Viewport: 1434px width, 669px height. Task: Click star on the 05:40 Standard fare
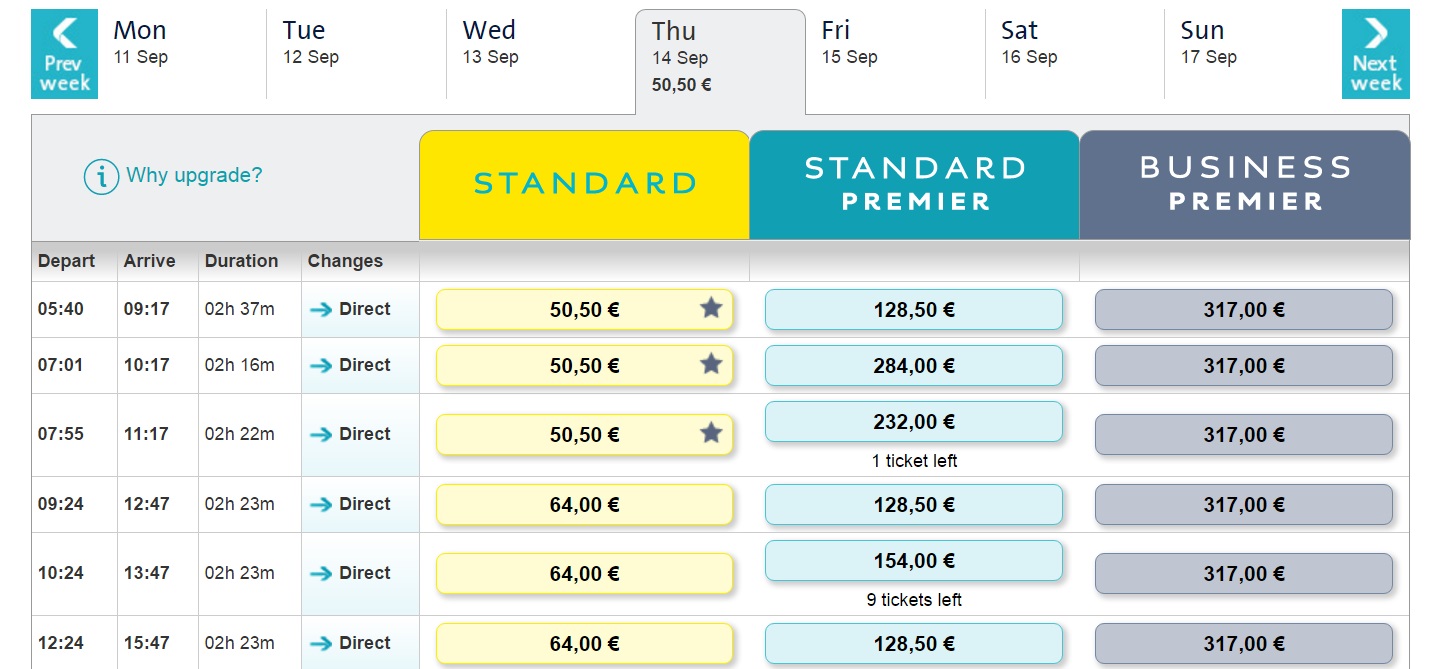(x=711, y=308)
